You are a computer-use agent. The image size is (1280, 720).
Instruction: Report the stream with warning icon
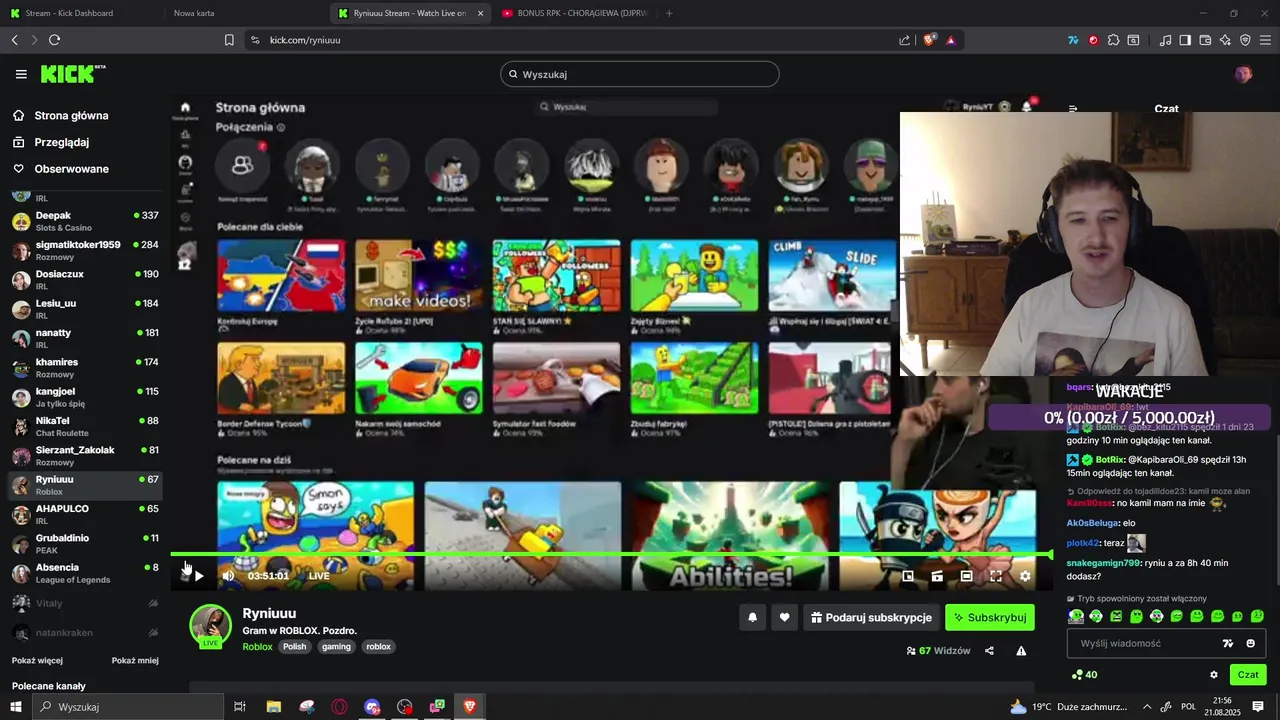pyautogui.click(x=1021, y=650)
